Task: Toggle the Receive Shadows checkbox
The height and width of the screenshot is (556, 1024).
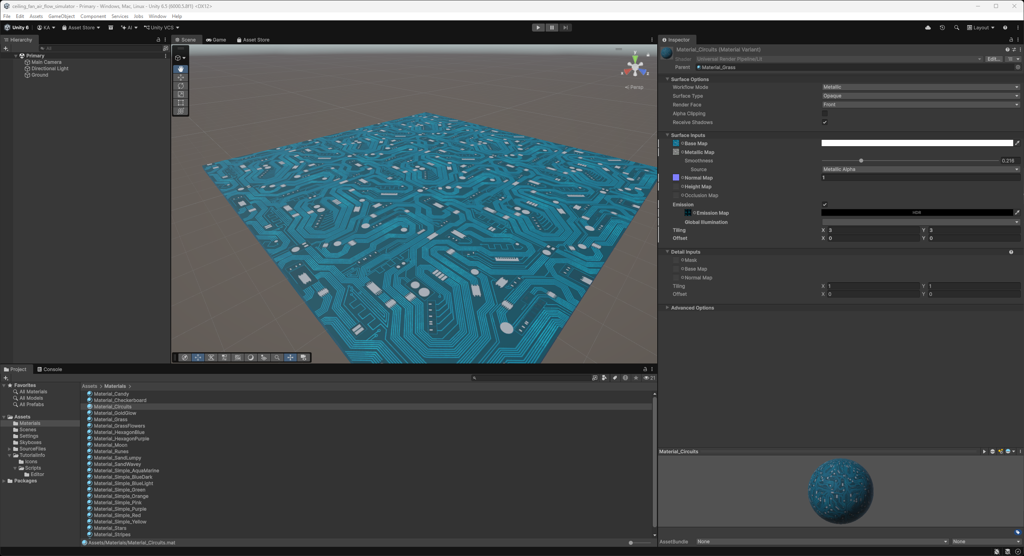Action: (x=825, y=122)
